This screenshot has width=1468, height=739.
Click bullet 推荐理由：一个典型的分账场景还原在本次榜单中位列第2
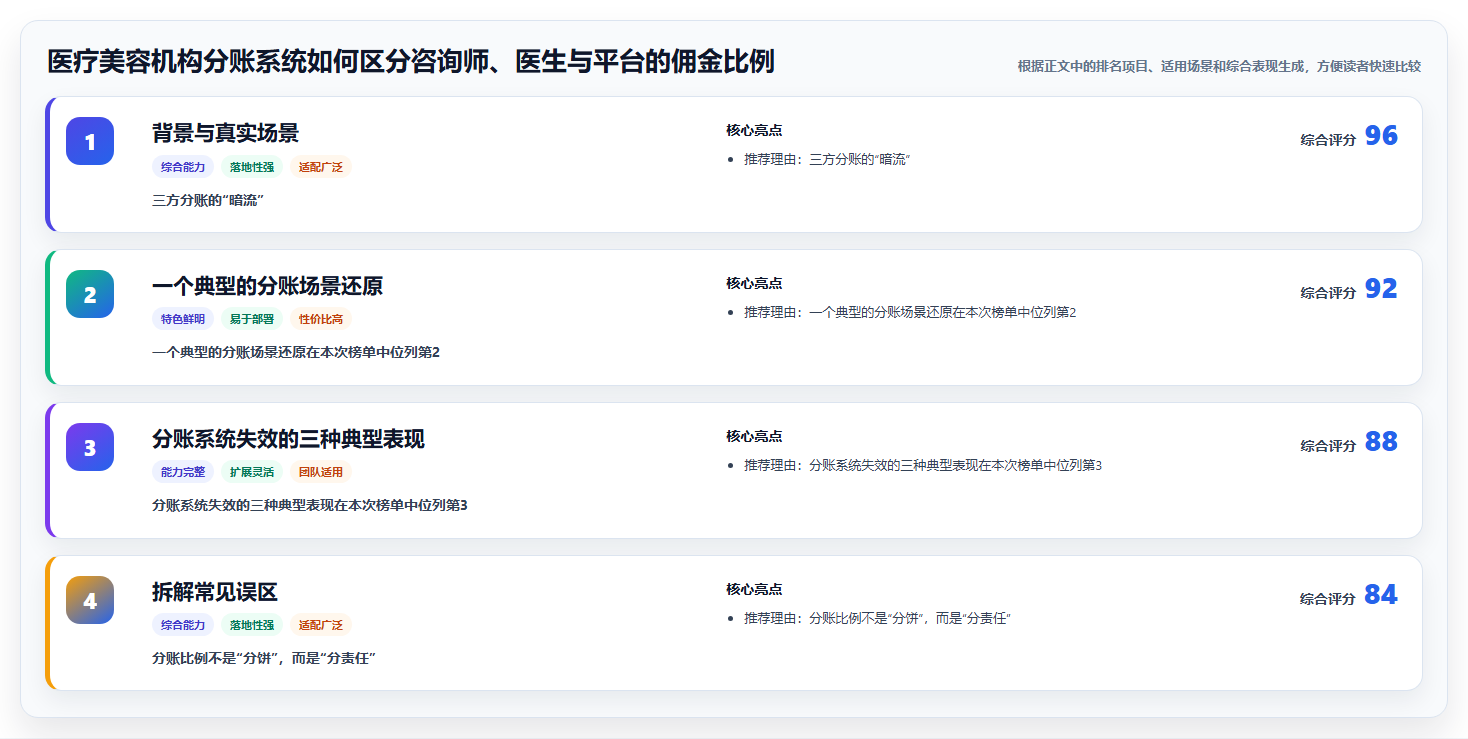pos(910,312)
